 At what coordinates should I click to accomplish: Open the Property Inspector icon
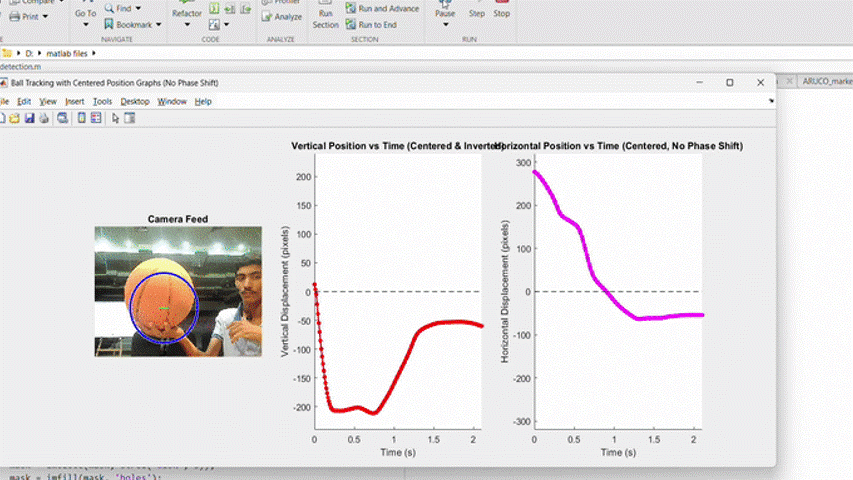click(x=130, y=118)
